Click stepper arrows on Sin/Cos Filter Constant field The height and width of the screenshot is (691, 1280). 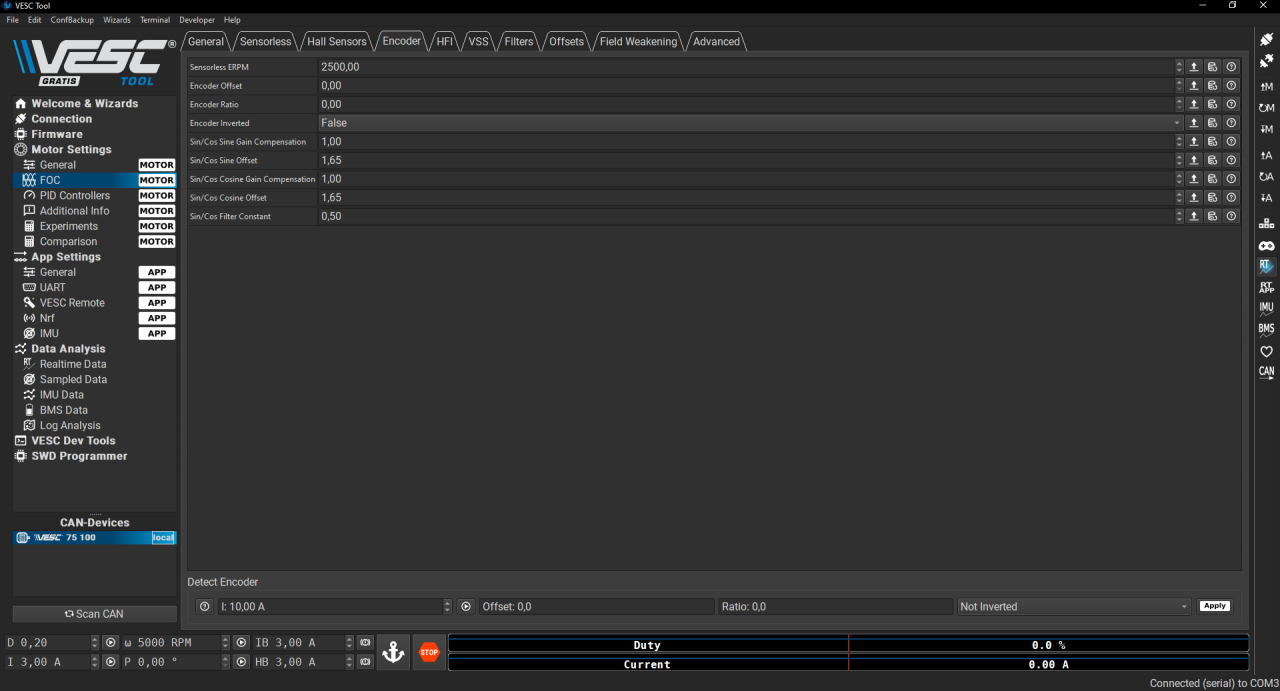[1179, 216]
